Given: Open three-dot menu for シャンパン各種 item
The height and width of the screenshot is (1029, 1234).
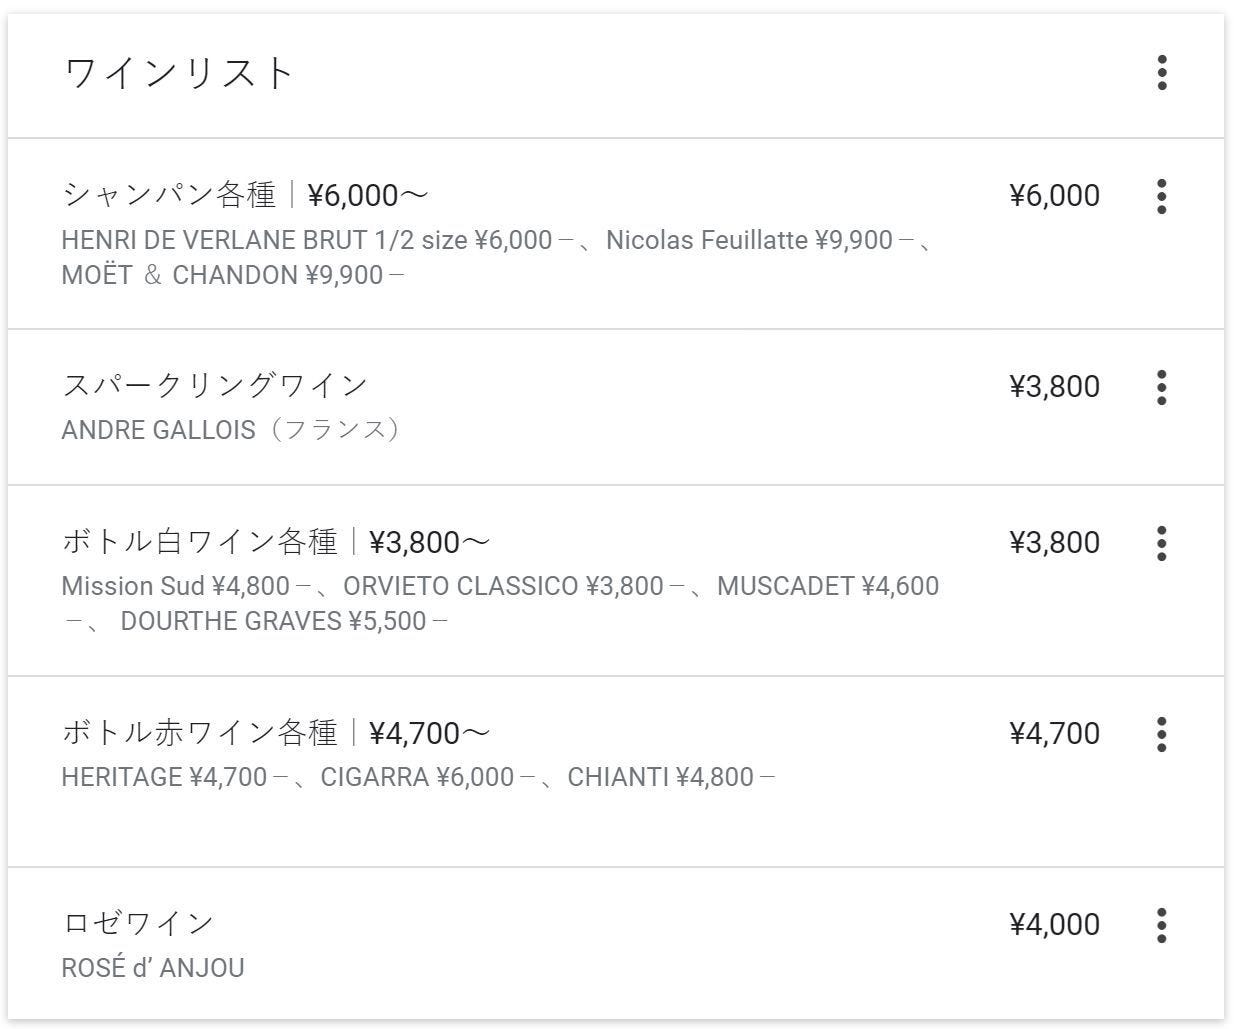Looking at the screenshot, I should click(1161, 196).
